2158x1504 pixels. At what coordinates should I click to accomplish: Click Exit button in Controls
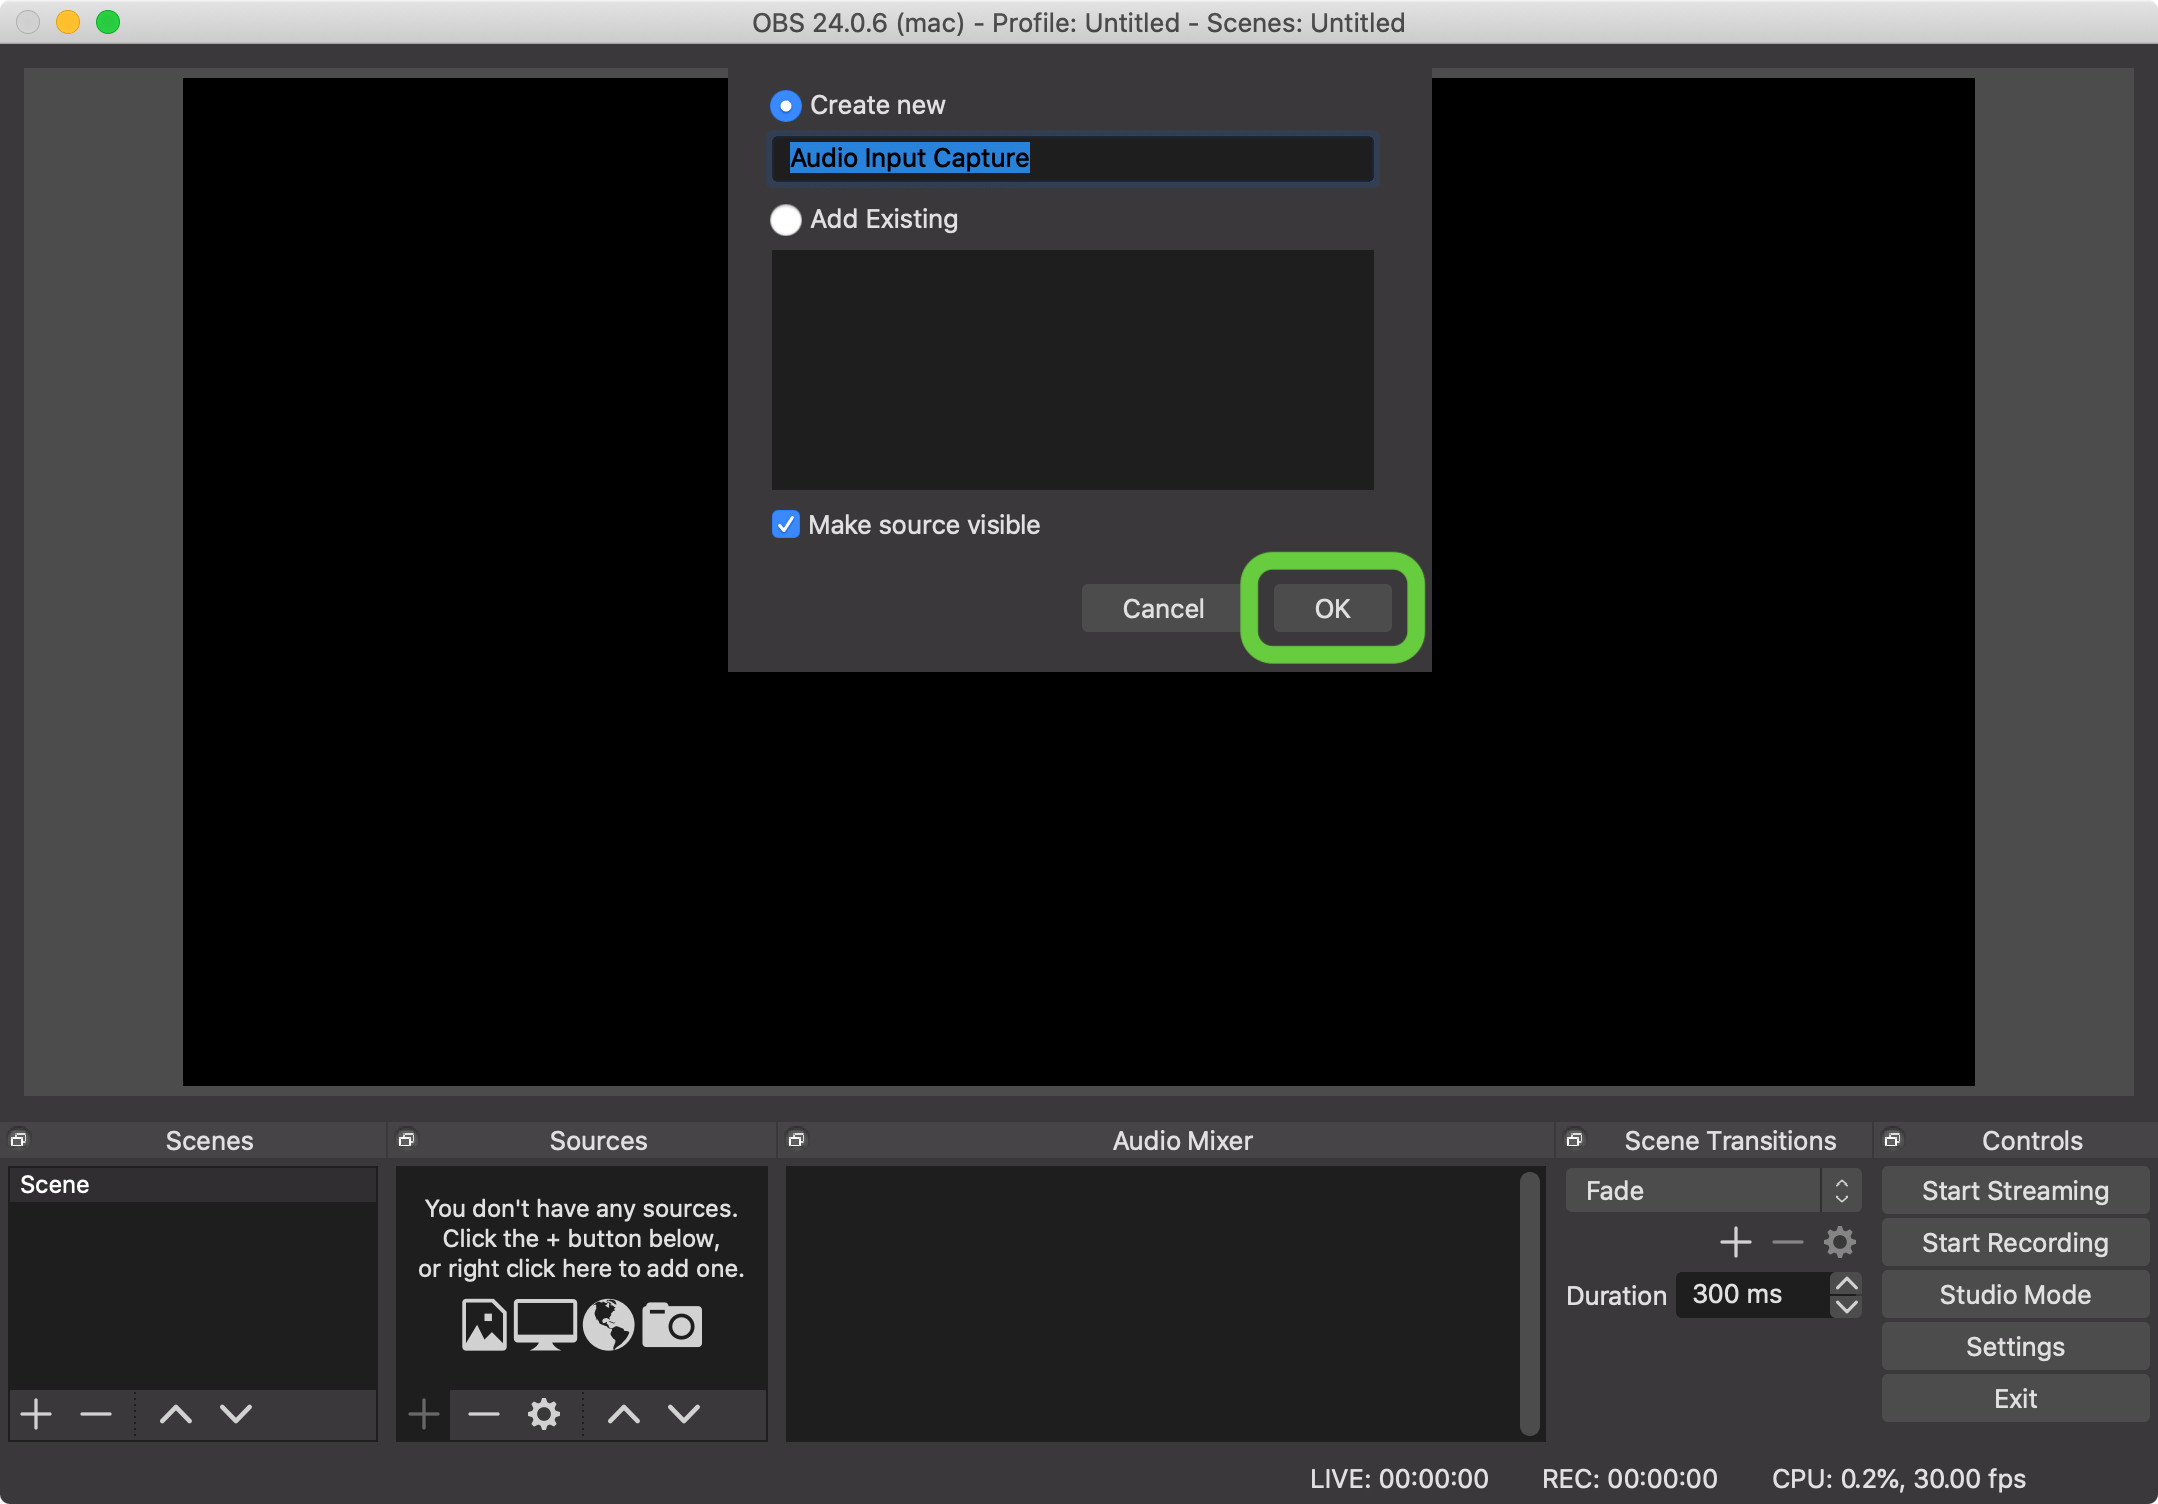click(x=2015, y=1398)
